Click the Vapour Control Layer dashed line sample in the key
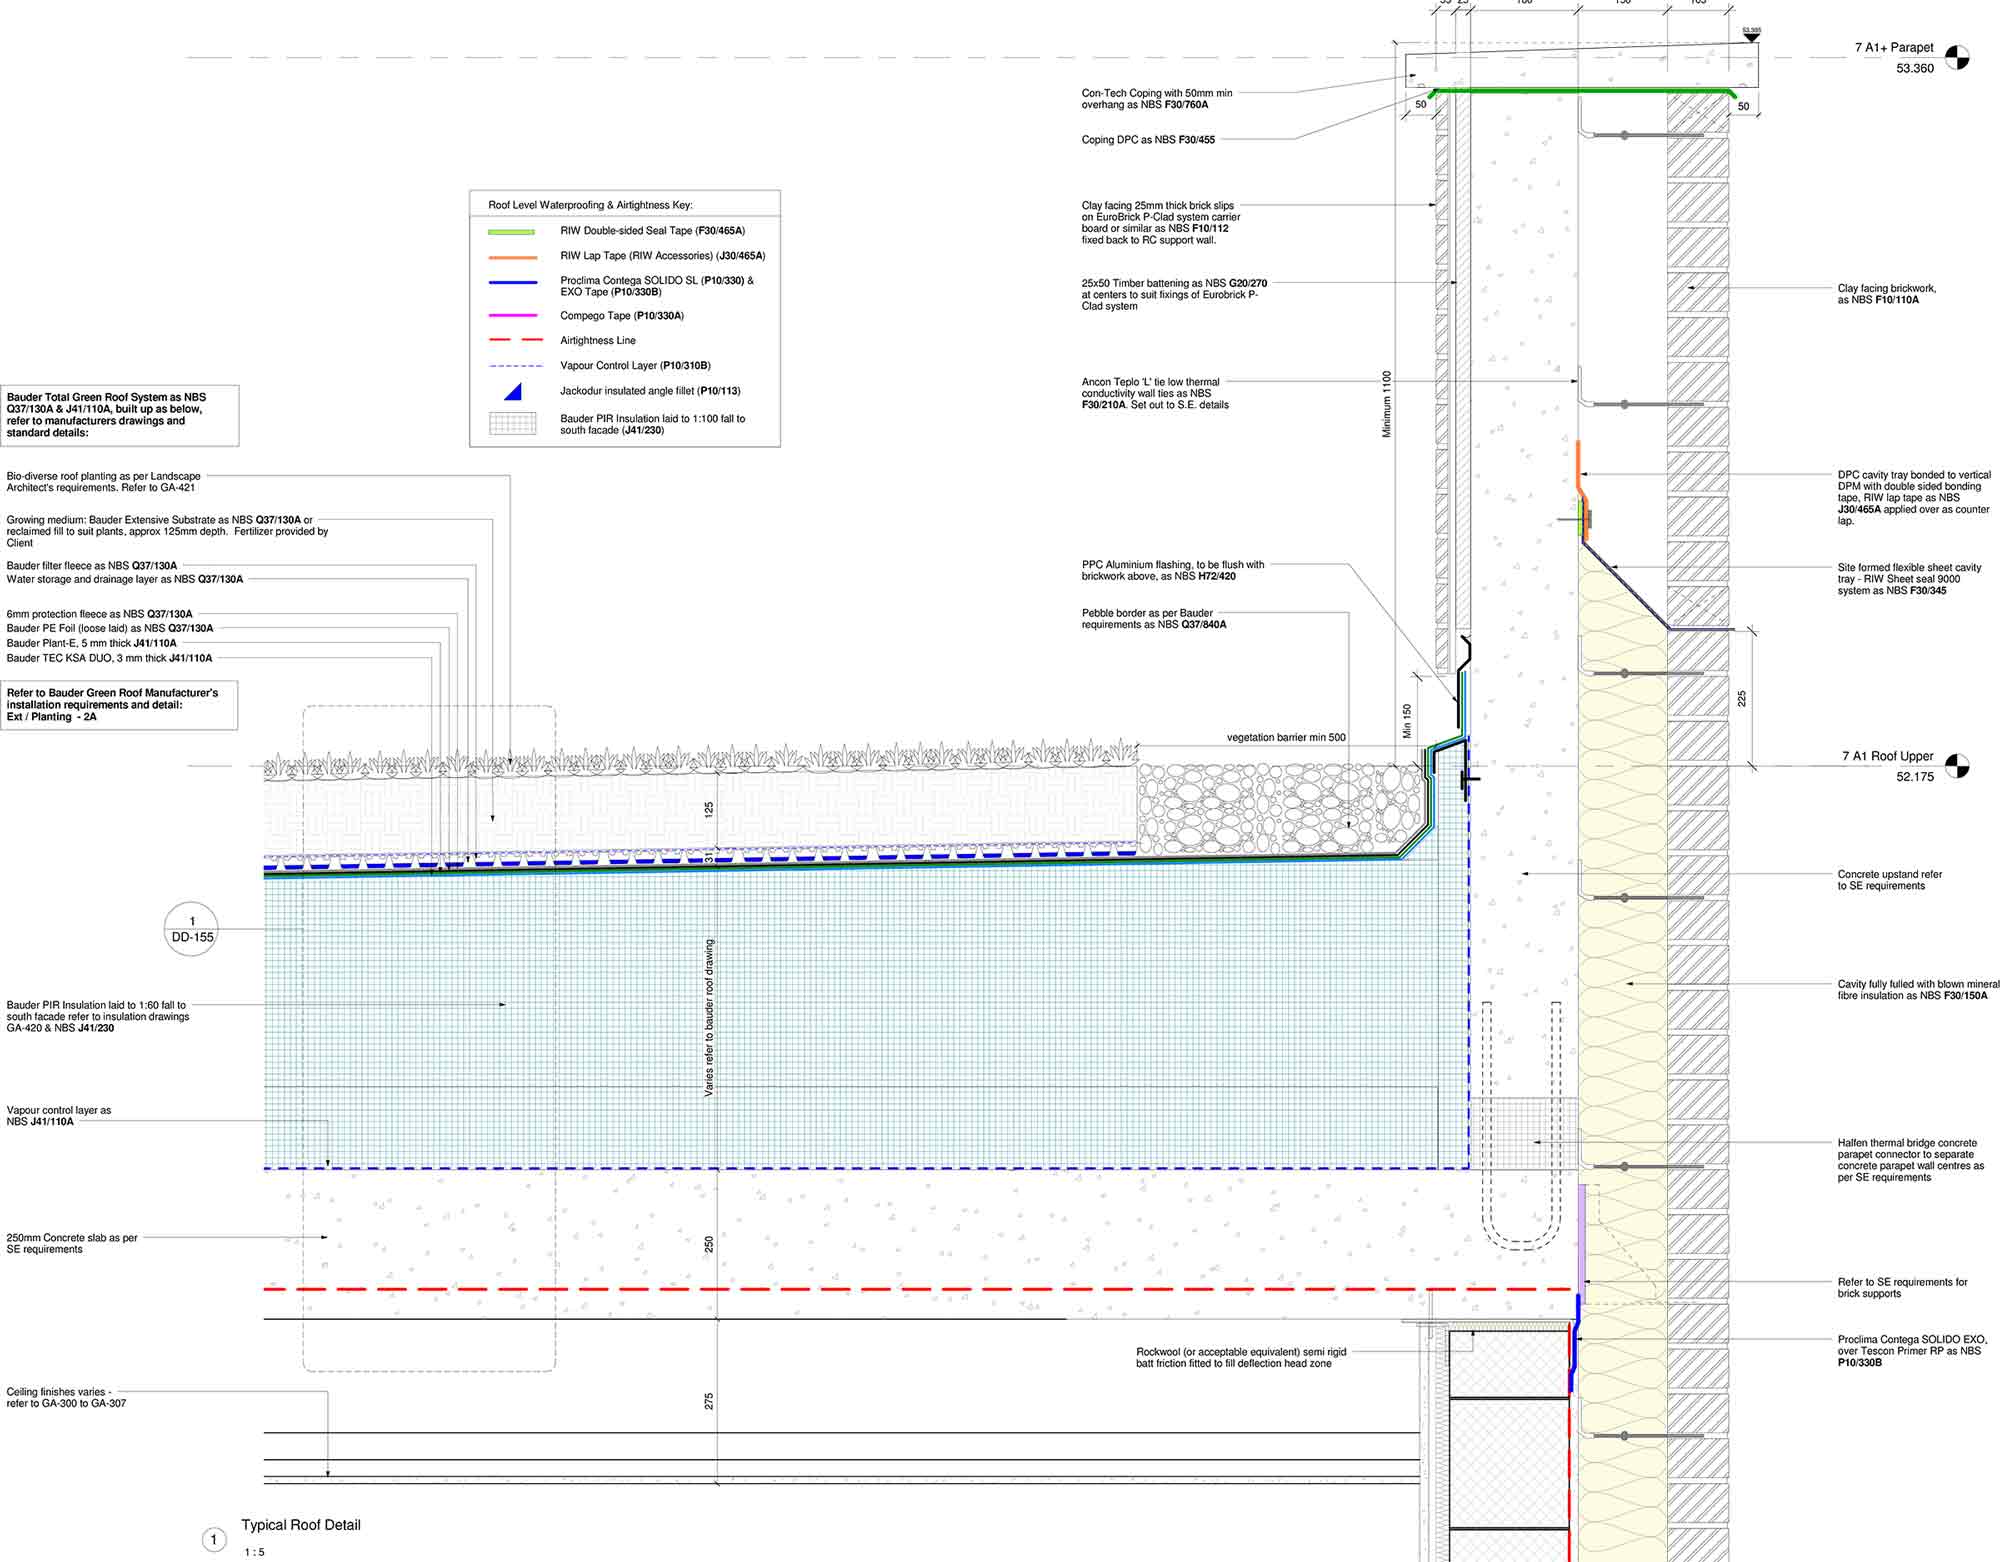Image resolution: width=2000 pixels, height=1562 pixels. tap(515, 366)
